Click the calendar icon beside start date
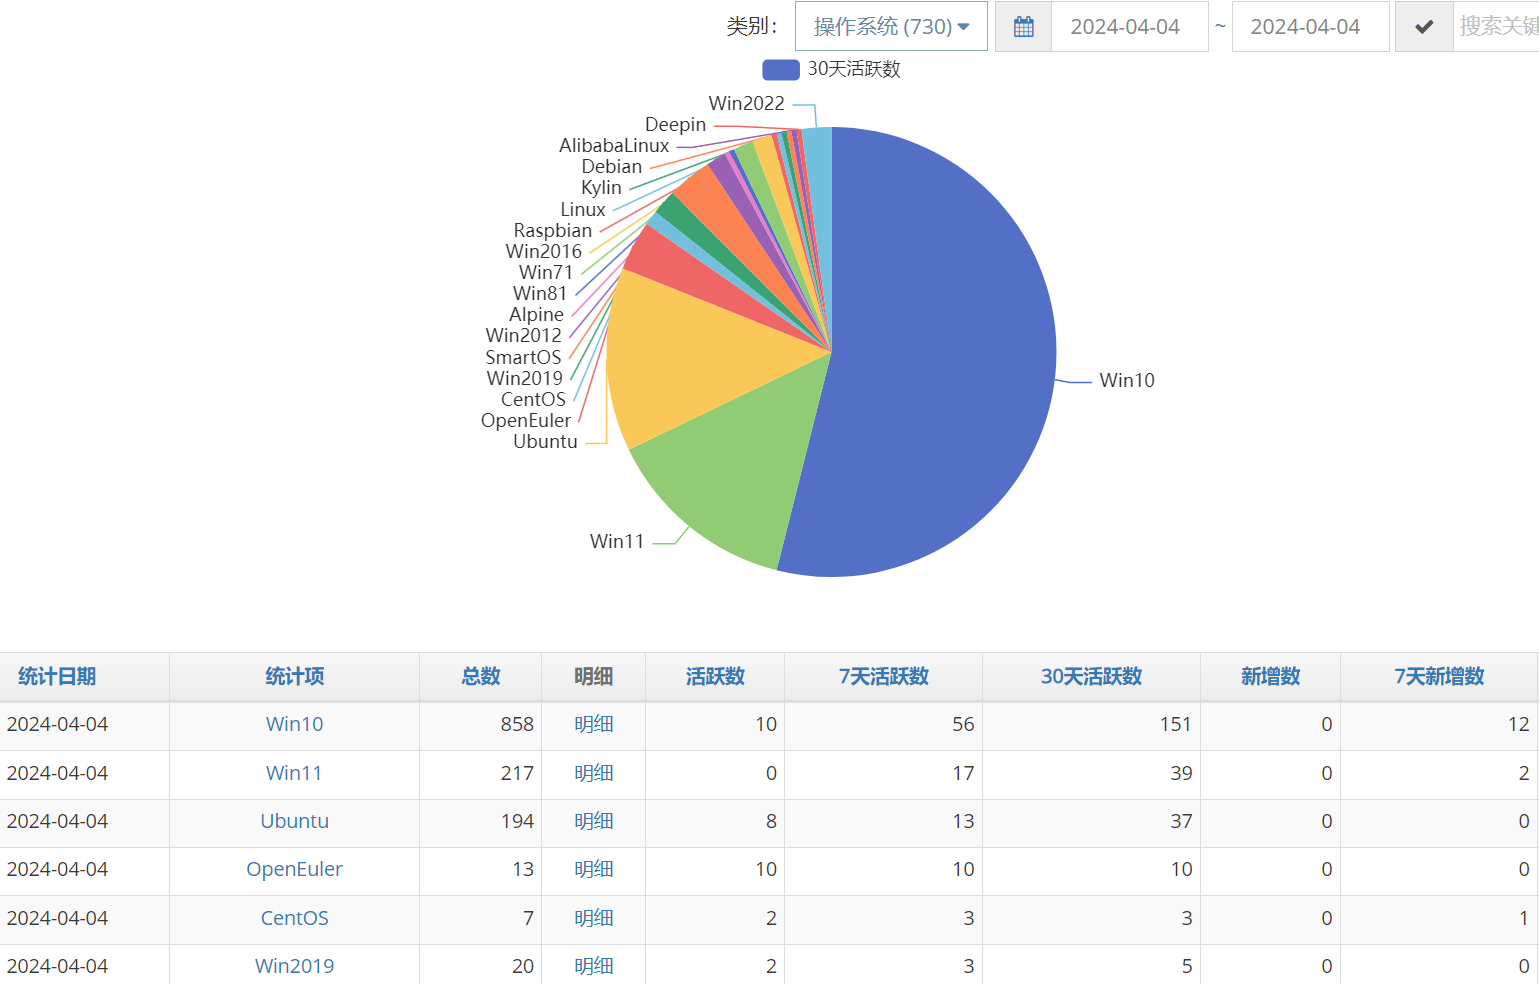The image size is (1539, 984). [1023, 27]
